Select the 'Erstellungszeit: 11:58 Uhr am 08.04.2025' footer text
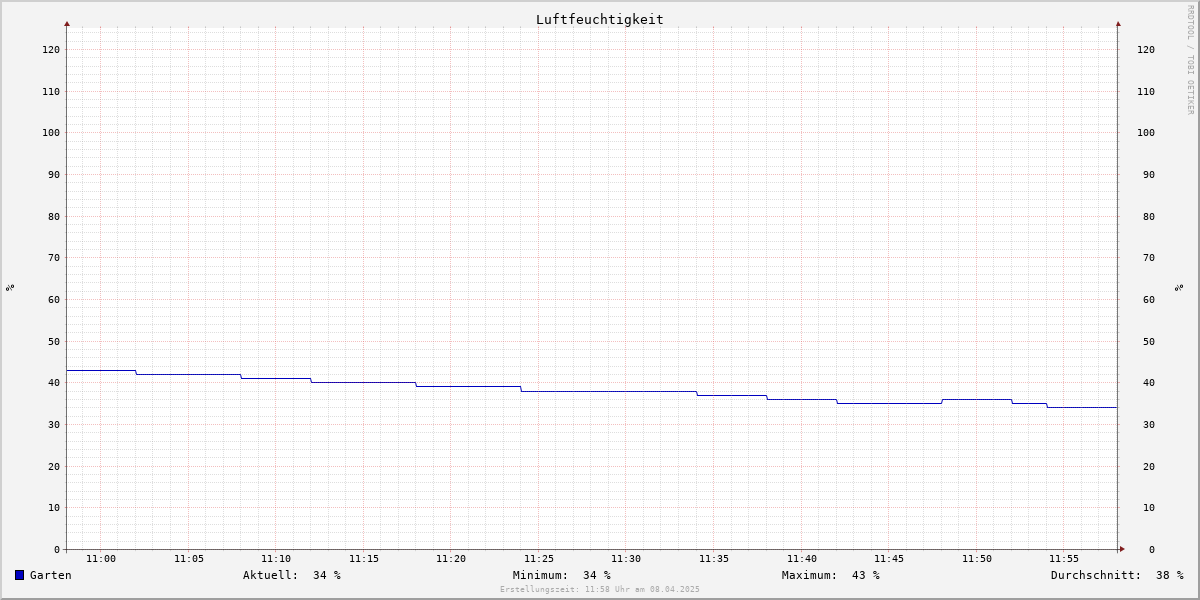The image size is (1200, 600). 600,589
